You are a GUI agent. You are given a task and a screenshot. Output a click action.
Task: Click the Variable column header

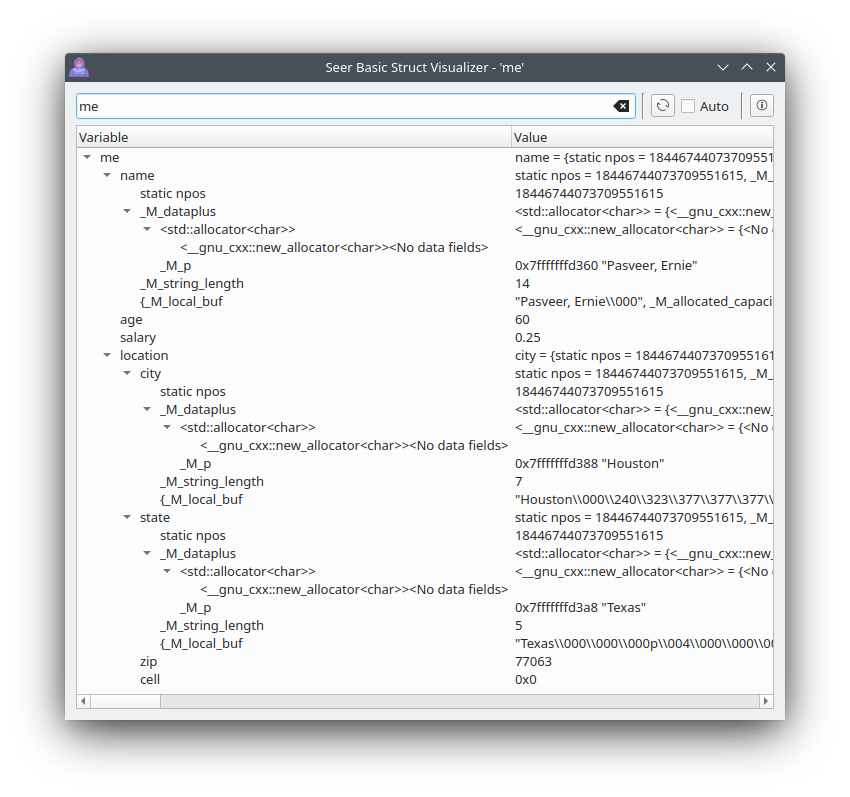(294, 137)
